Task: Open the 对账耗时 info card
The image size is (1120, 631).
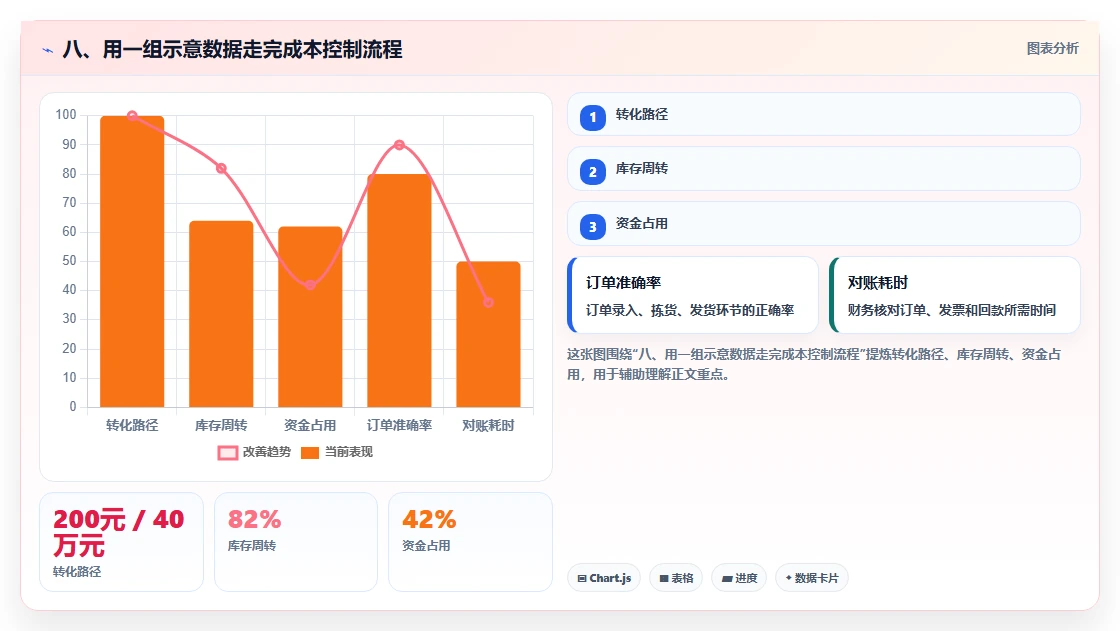Action: (x=955, y=295)
